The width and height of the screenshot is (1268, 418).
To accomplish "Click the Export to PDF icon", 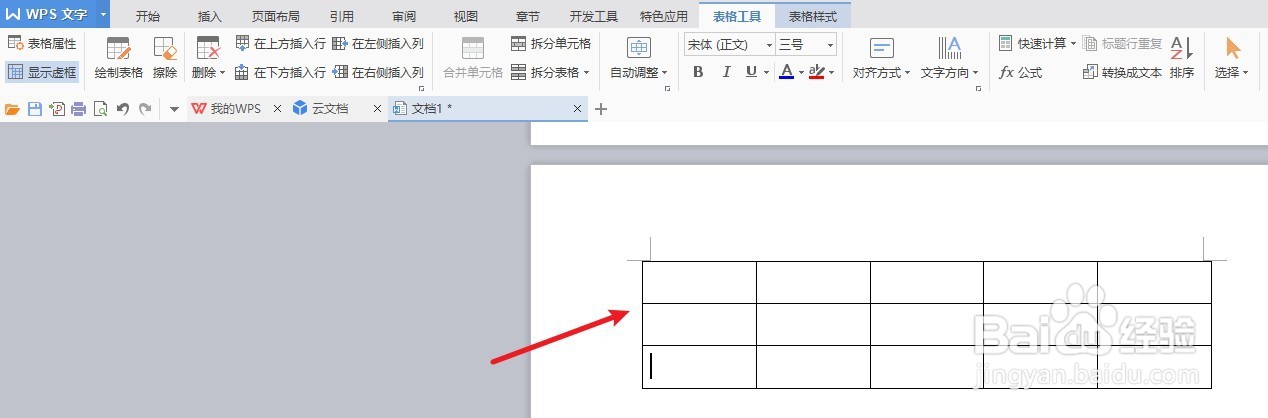I will [x=57, y=109].
